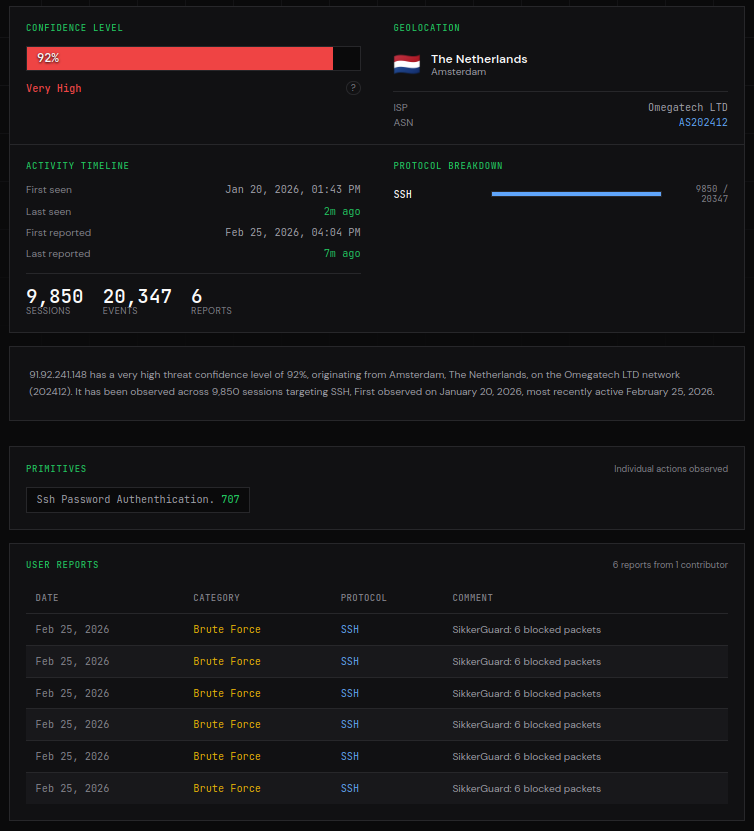Click the 'Omegatech LTD' ISP value

click(x=688, y=108)
